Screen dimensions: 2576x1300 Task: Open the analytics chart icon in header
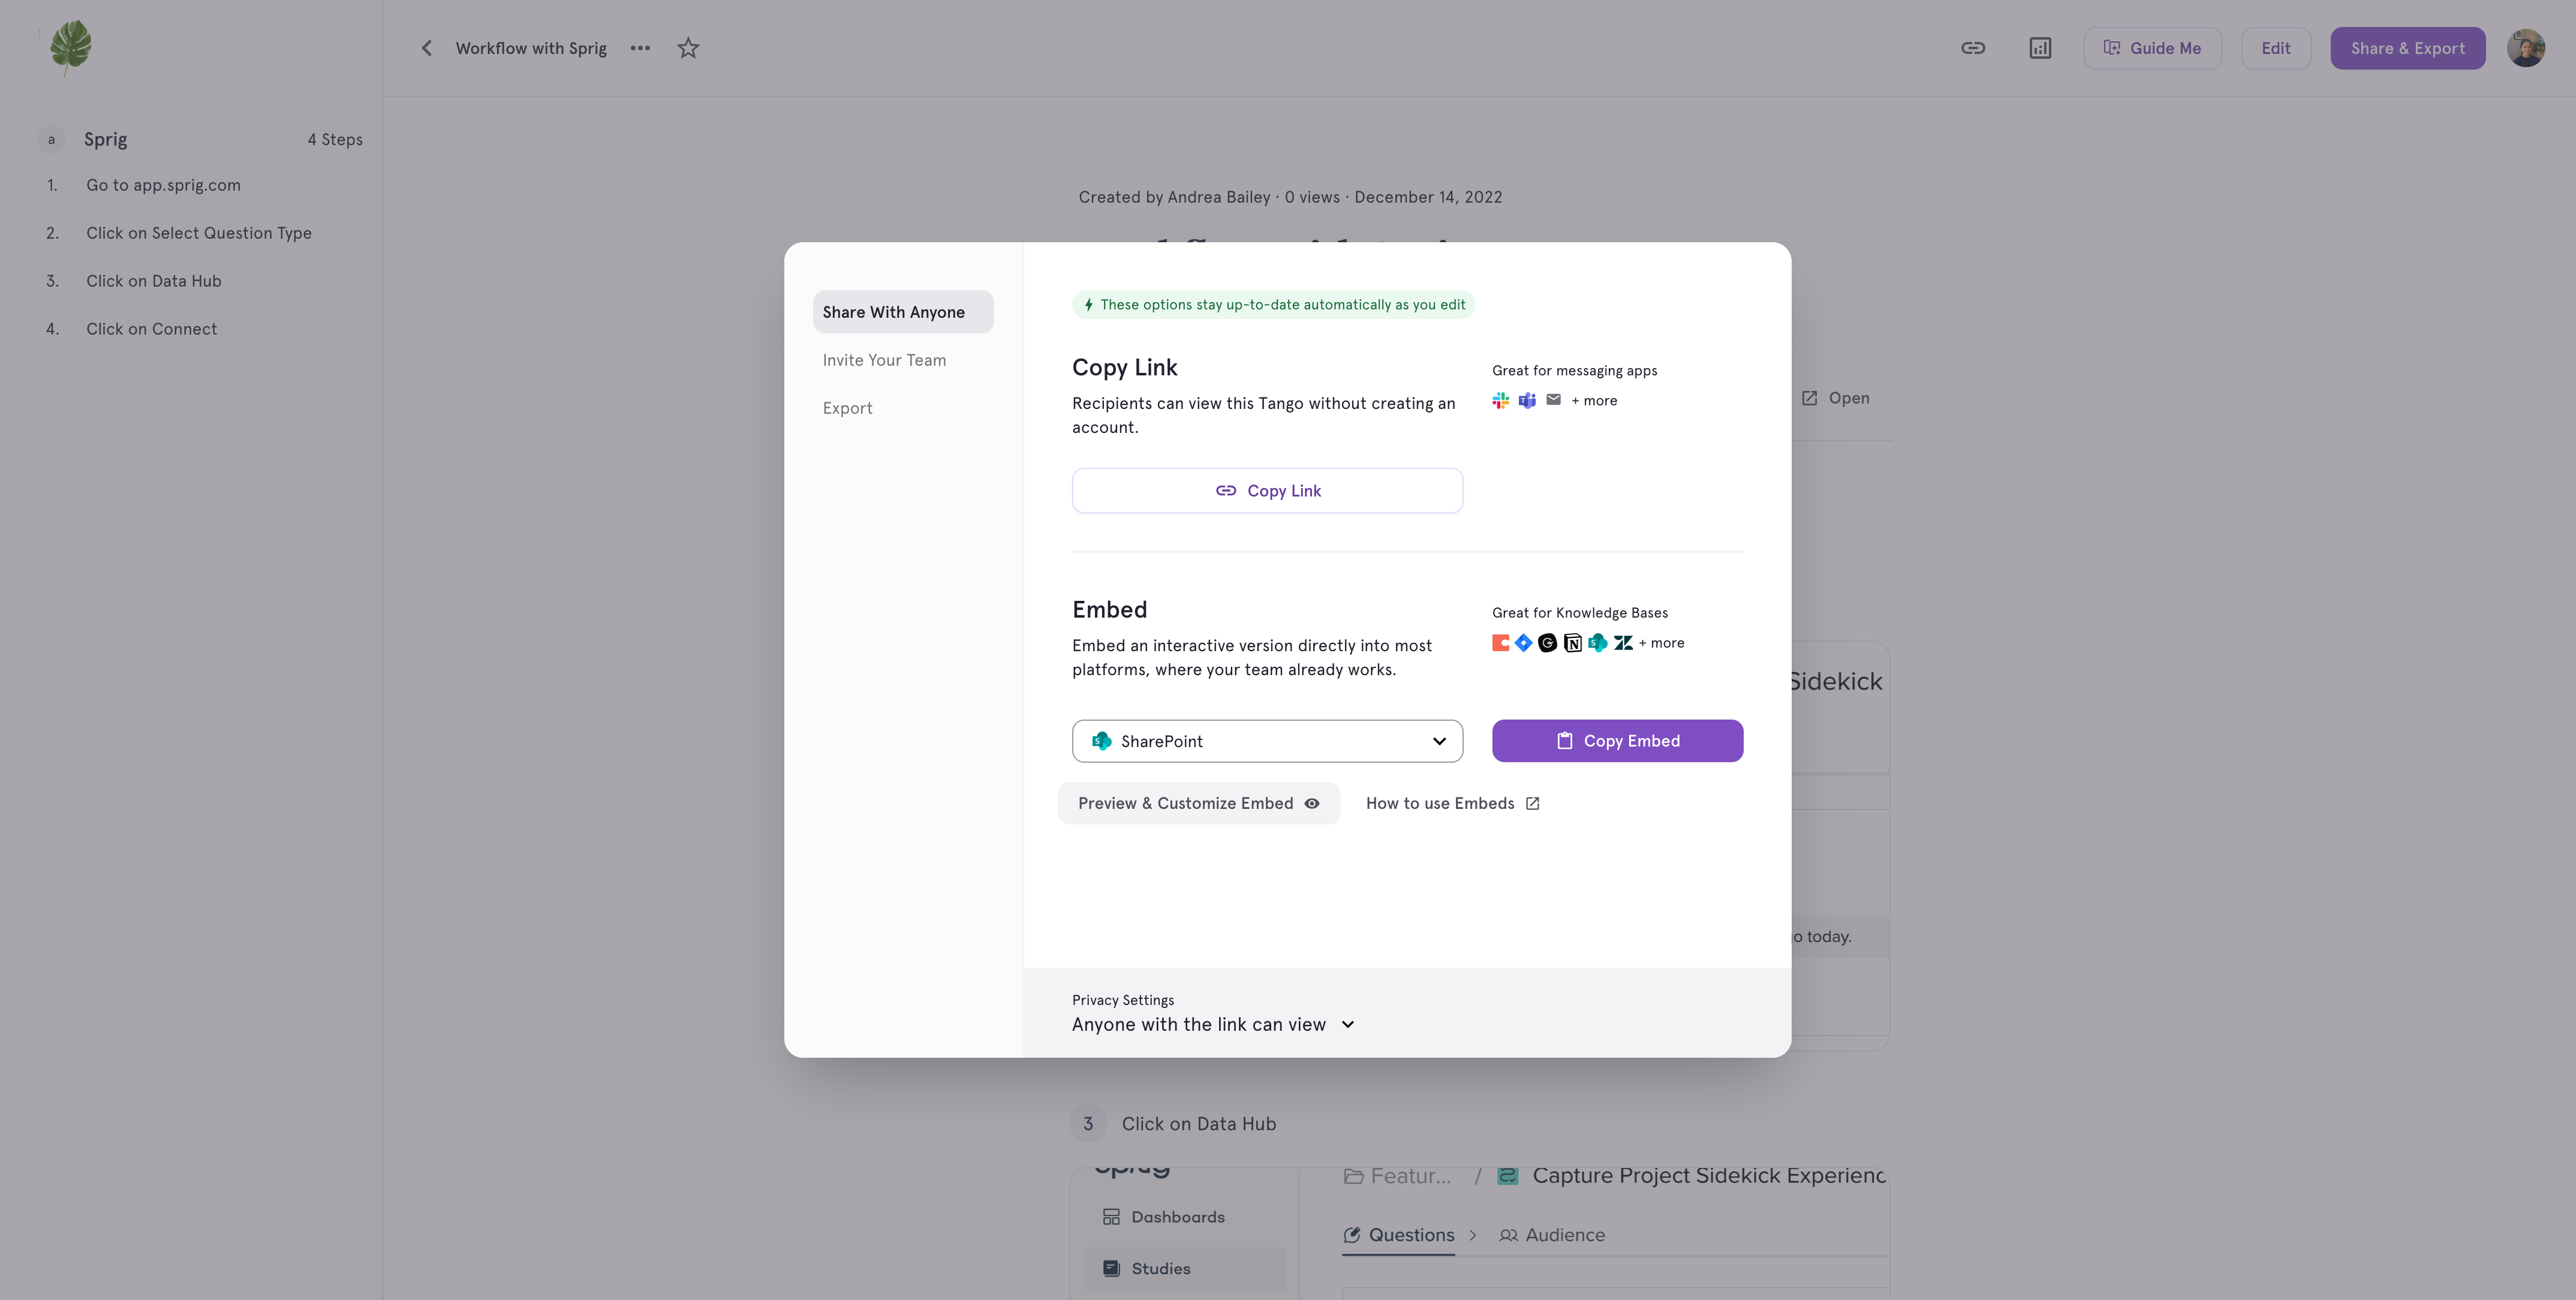[2040, 48]
